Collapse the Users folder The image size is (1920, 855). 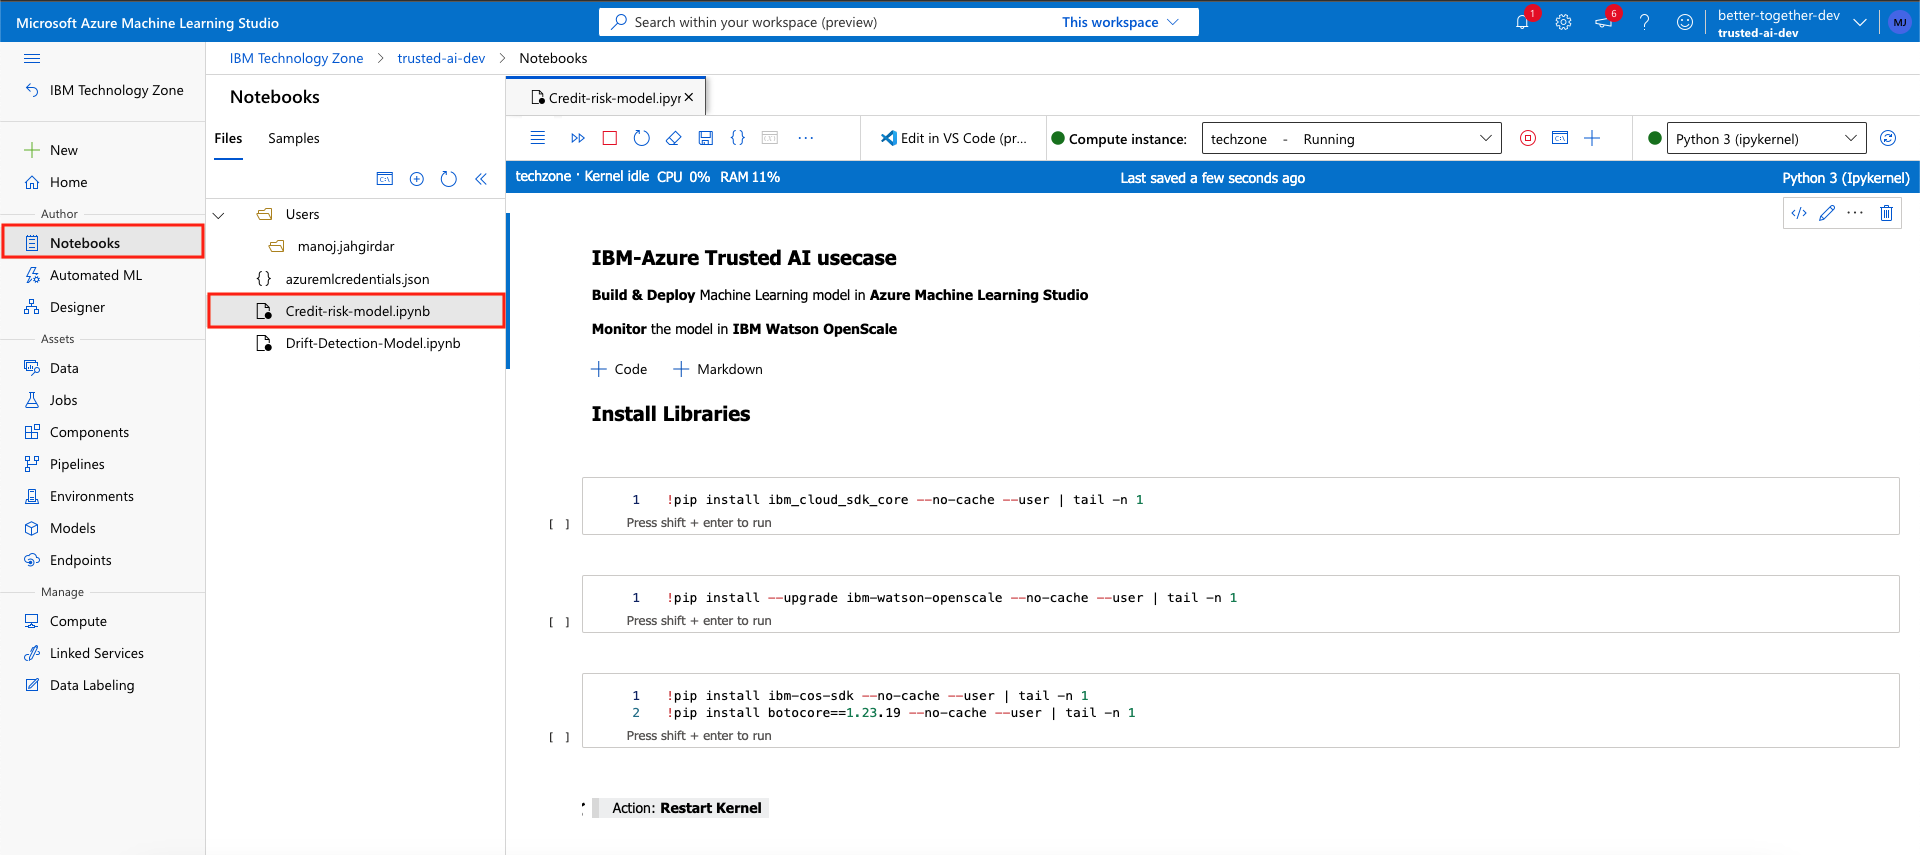point(218,215)
